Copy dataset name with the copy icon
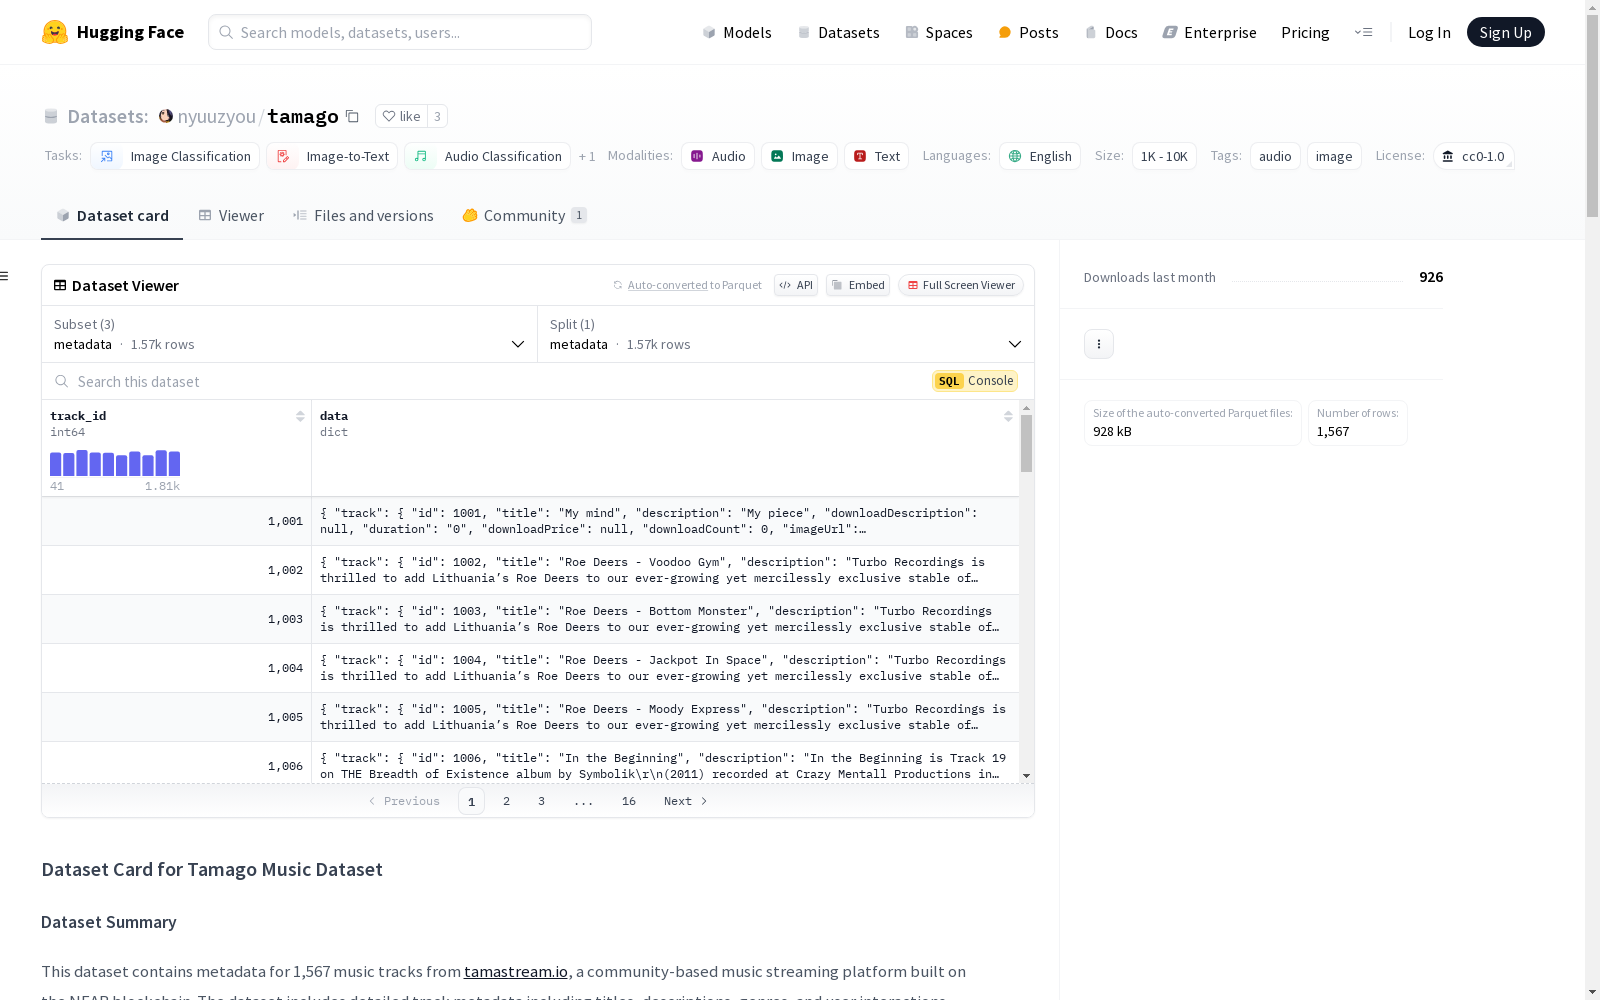The width and height of the screenshot is (1600, 1000). 352,116
